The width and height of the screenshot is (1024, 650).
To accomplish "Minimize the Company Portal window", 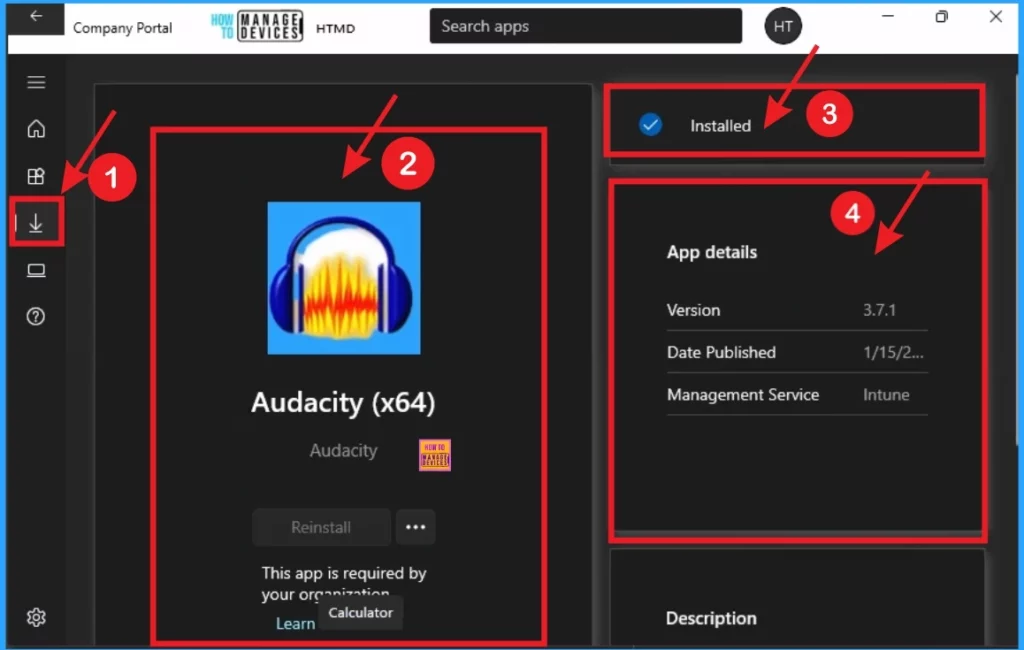I will (x=888, y=16).
